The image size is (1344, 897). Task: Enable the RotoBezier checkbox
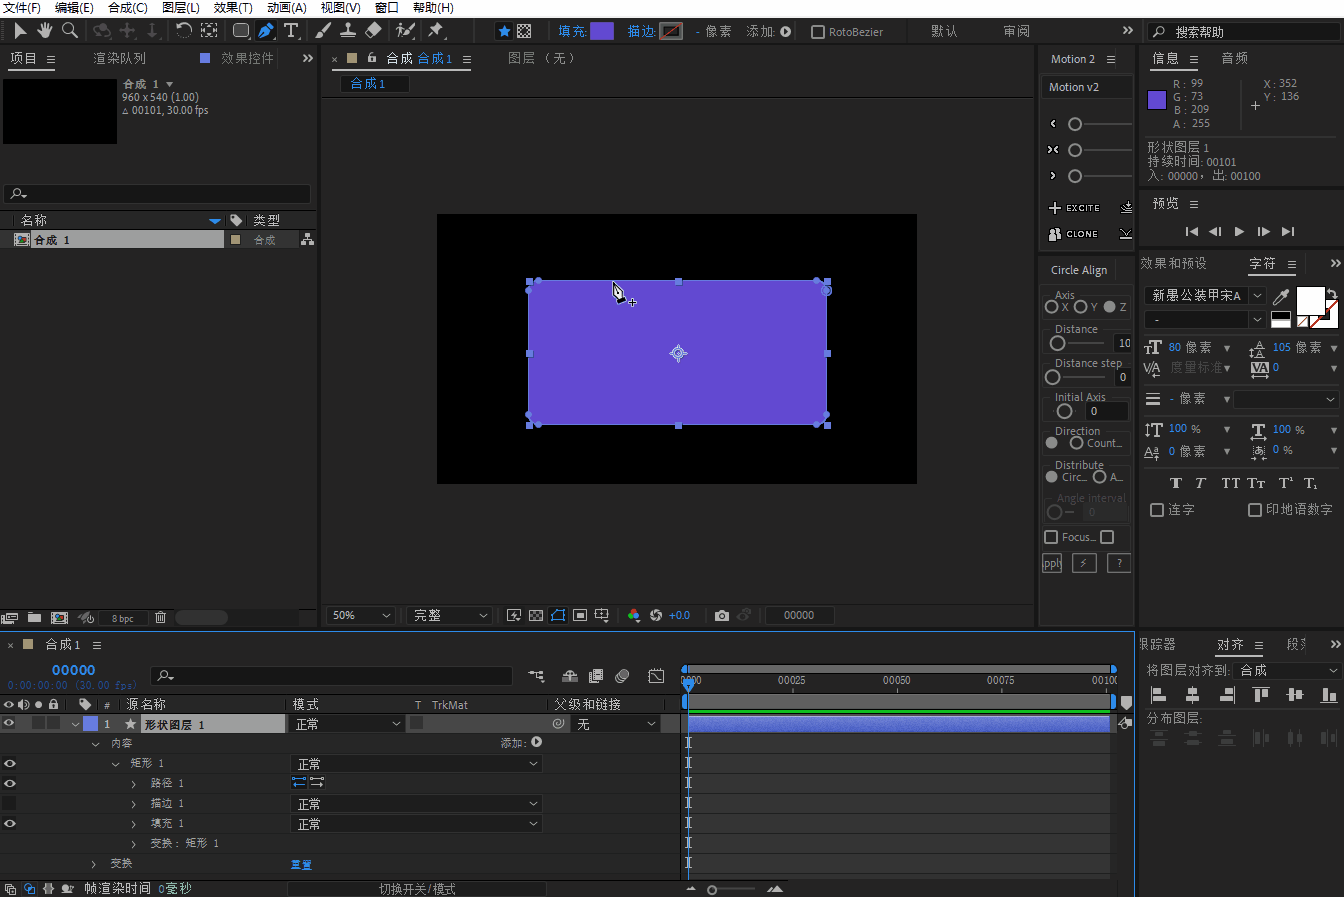coord(818,32)
